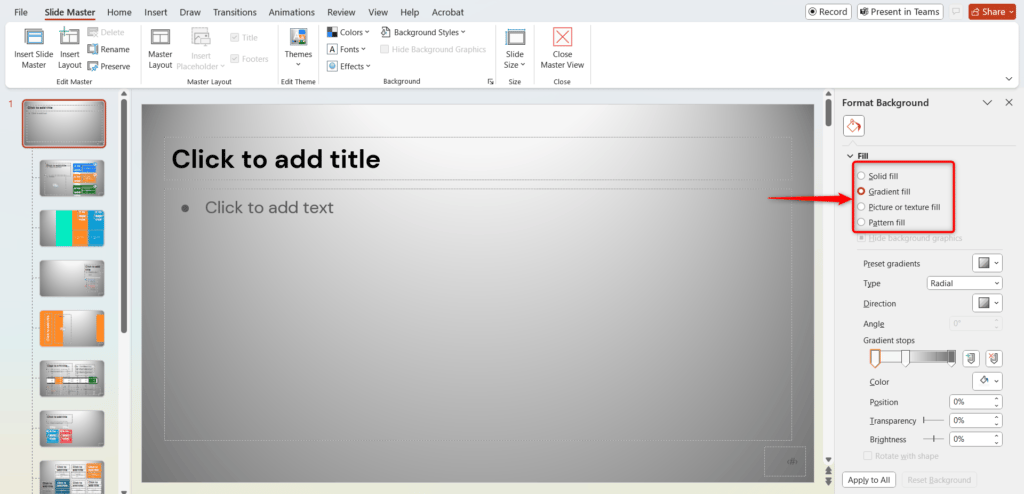
Task: Open the File menu
Action: point(21,12)
